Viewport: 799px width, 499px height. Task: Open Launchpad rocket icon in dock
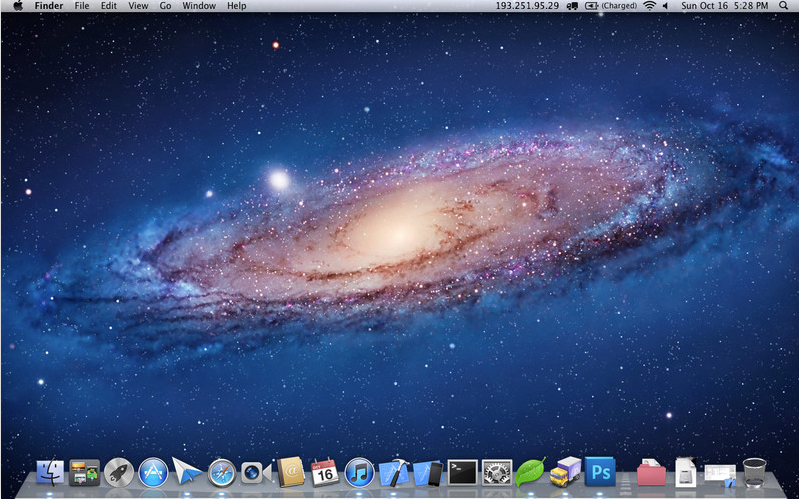(x=119, y=472)
